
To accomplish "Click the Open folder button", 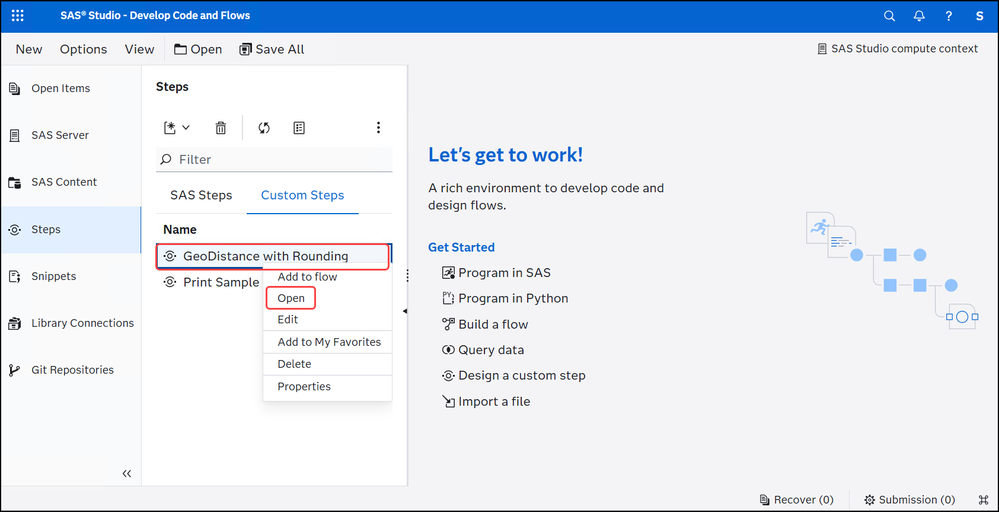I will point(198,49).
